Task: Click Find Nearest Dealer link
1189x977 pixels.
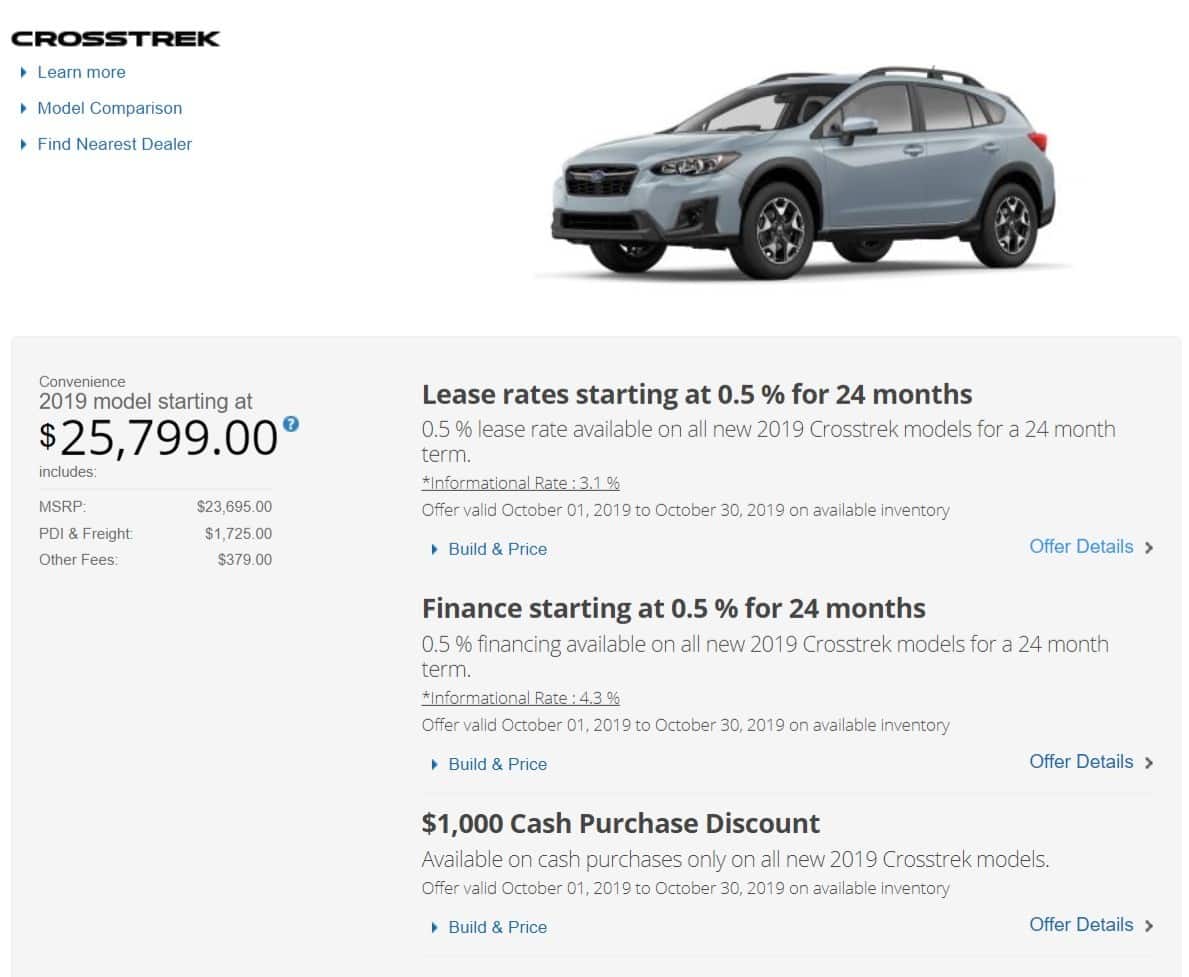Action: point(114,144)
